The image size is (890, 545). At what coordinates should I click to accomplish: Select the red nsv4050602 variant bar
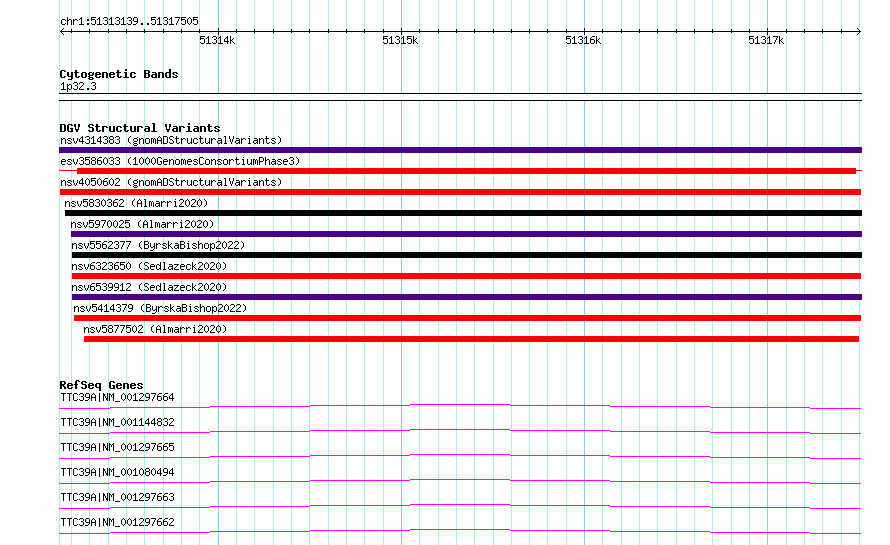pos(460,192)
